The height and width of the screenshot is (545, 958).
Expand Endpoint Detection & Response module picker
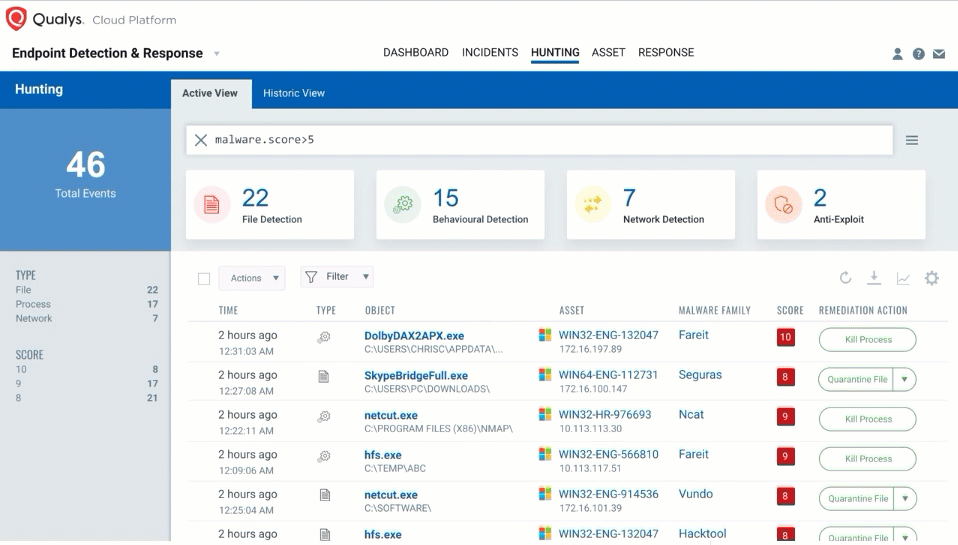(217, 54)
